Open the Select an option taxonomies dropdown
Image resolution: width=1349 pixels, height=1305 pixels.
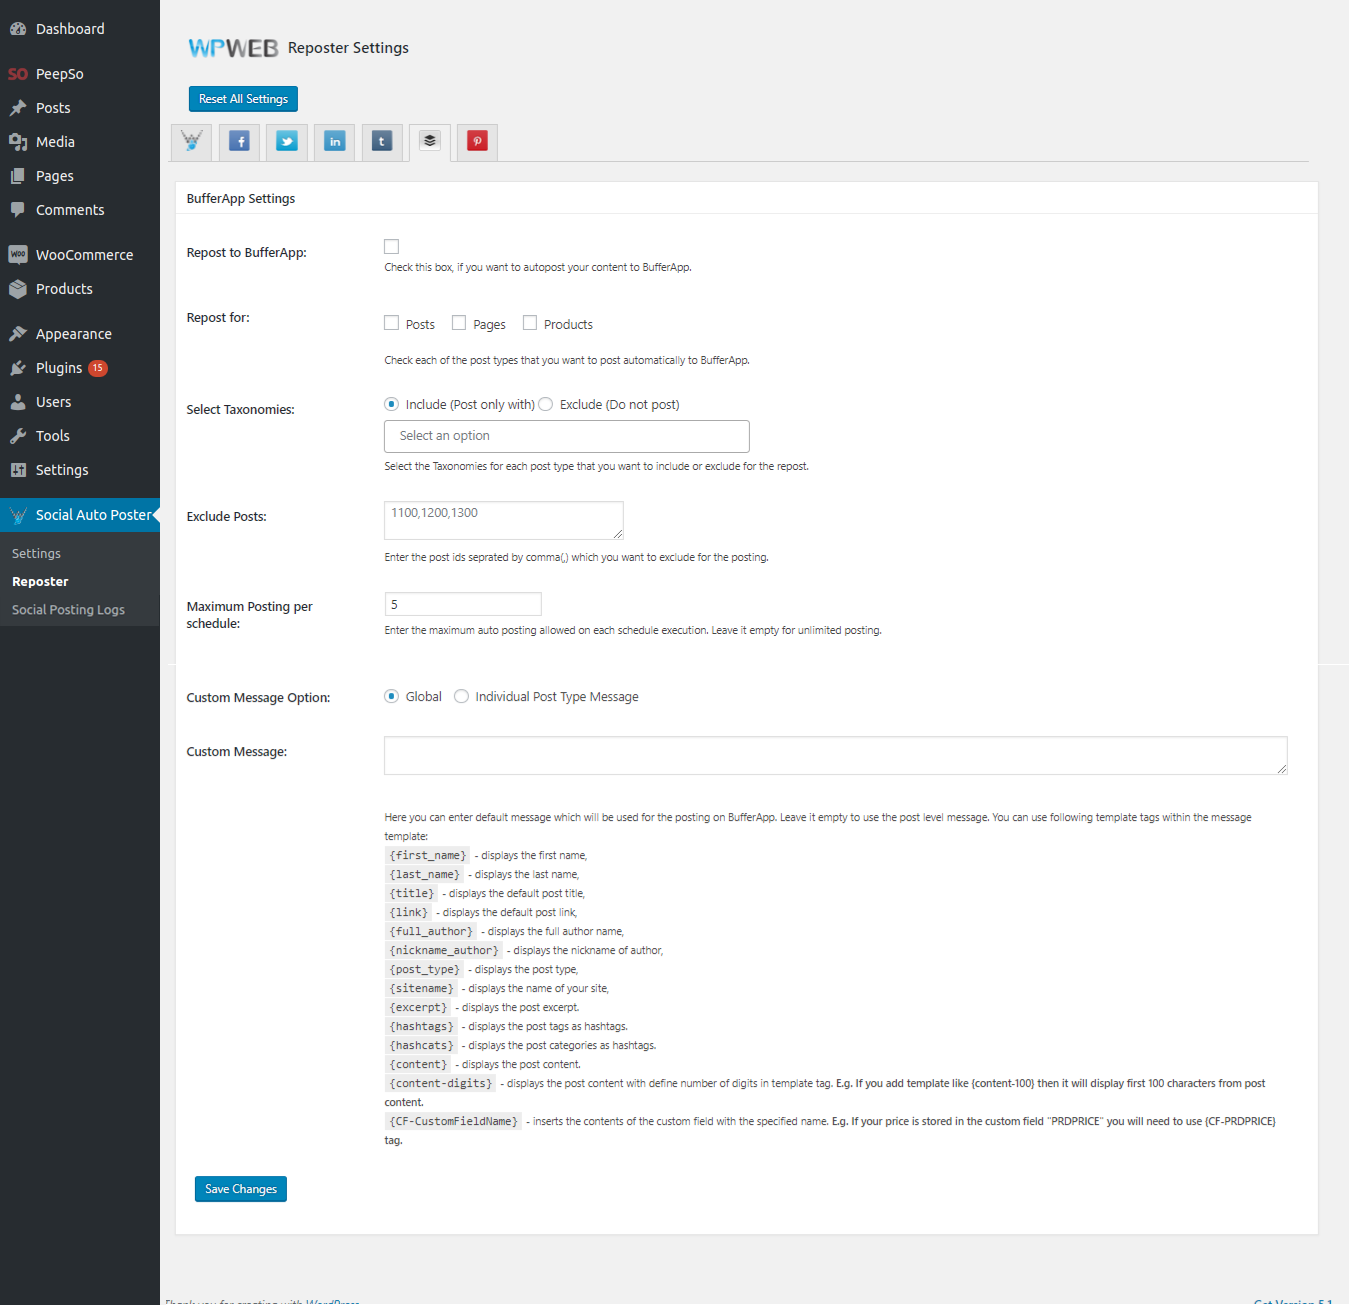tap(566, 436)
